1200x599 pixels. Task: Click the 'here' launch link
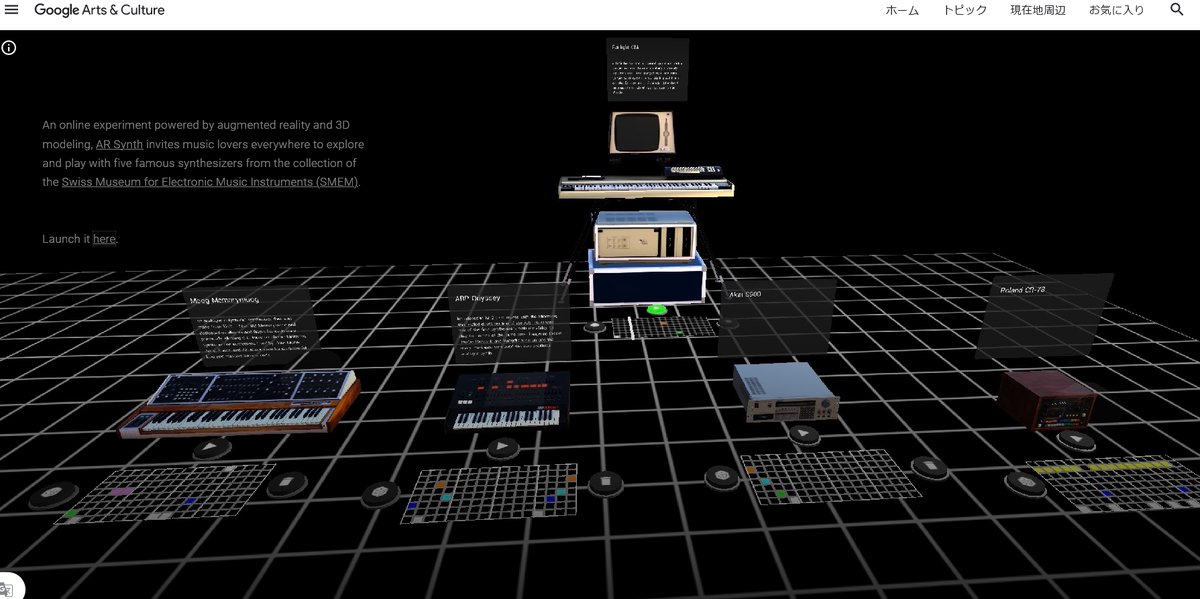coord(104,239)
